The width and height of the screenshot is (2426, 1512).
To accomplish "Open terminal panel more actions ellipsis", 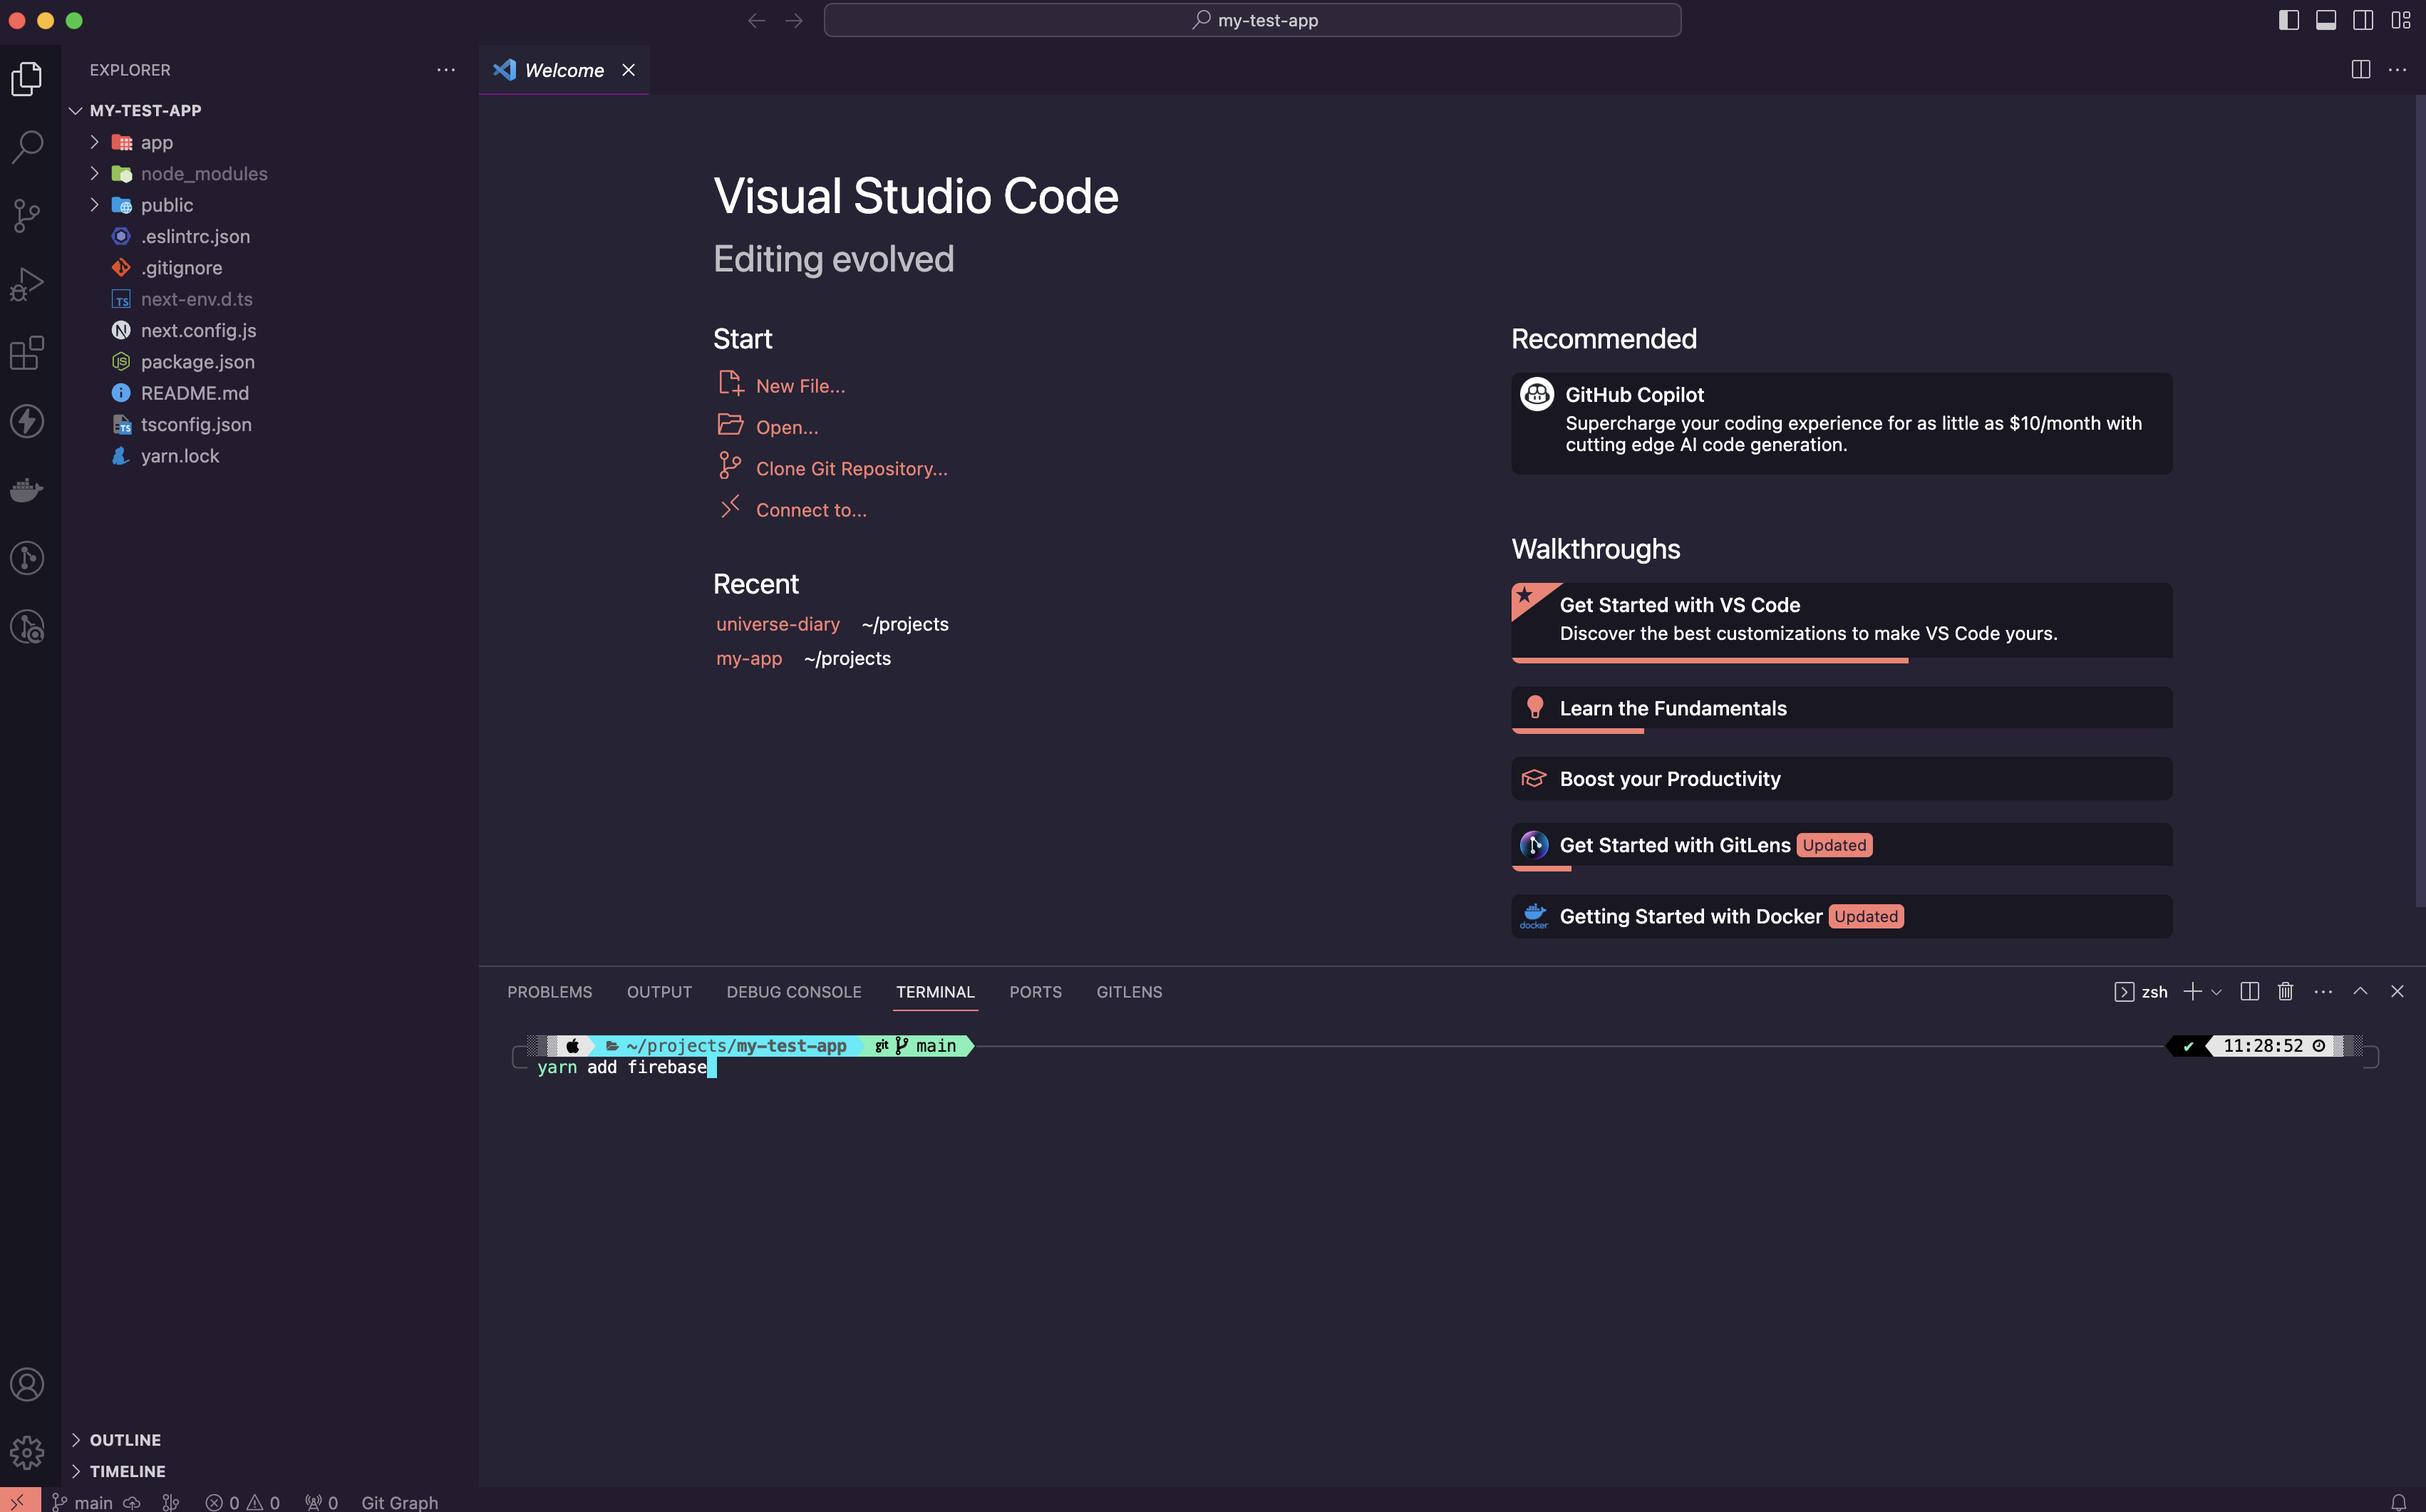I will [2323, 991].
